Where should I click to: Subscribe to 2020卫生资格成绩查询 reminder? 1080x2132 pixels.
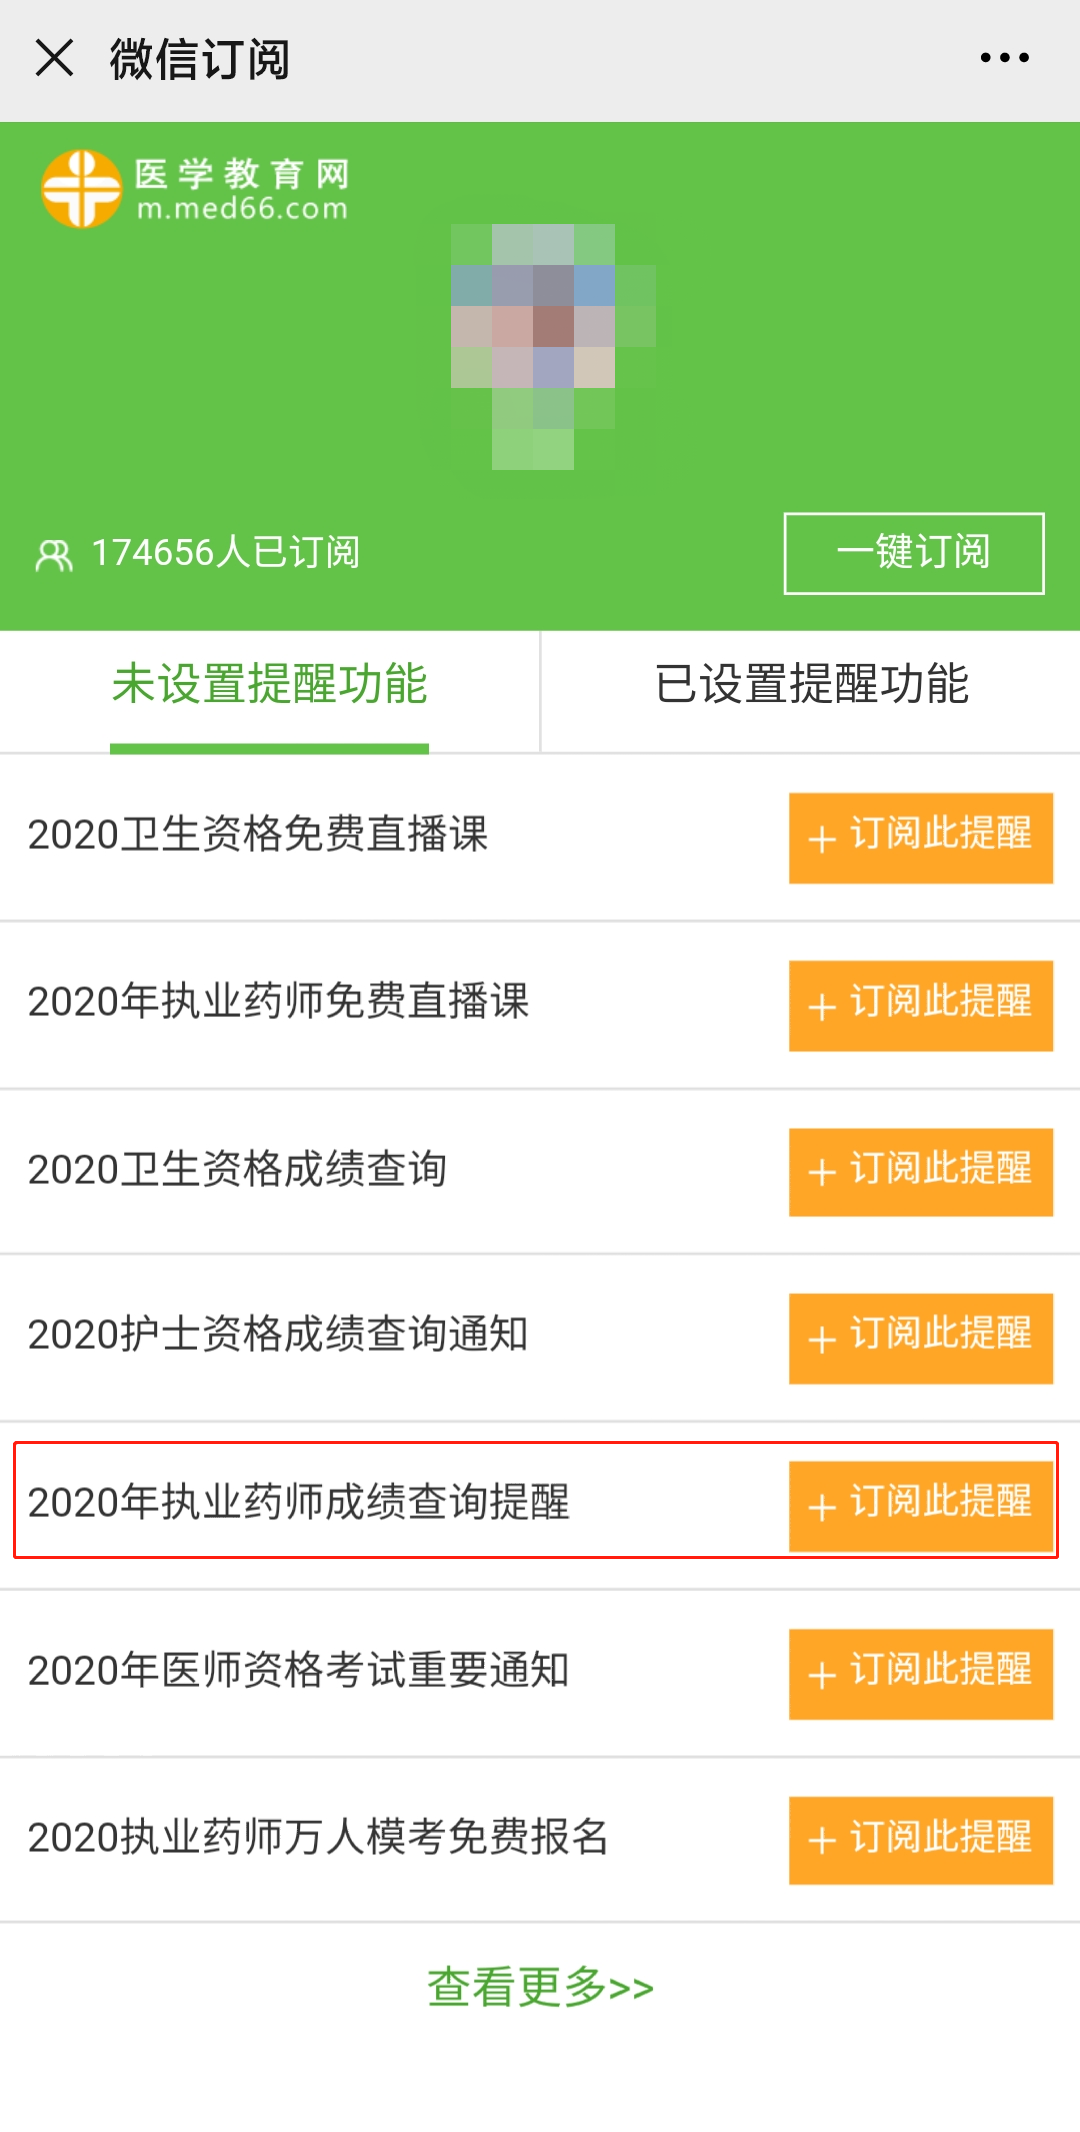click(x=920, y=1171)
